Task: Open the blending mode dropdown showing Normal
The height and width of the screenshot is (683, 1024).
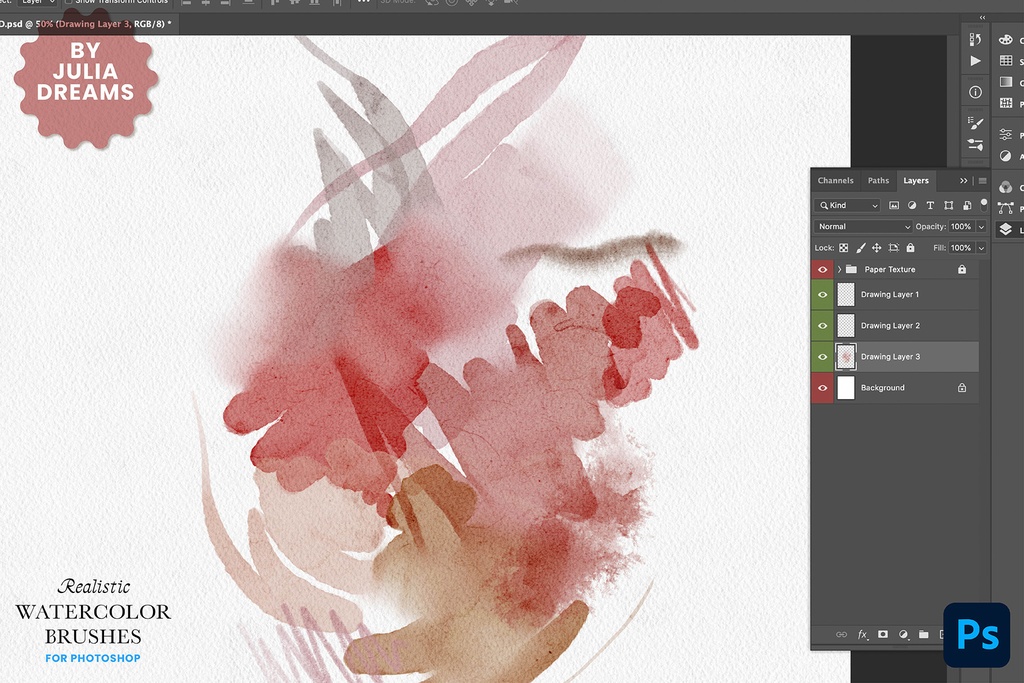Action: (x=860, y=226)
